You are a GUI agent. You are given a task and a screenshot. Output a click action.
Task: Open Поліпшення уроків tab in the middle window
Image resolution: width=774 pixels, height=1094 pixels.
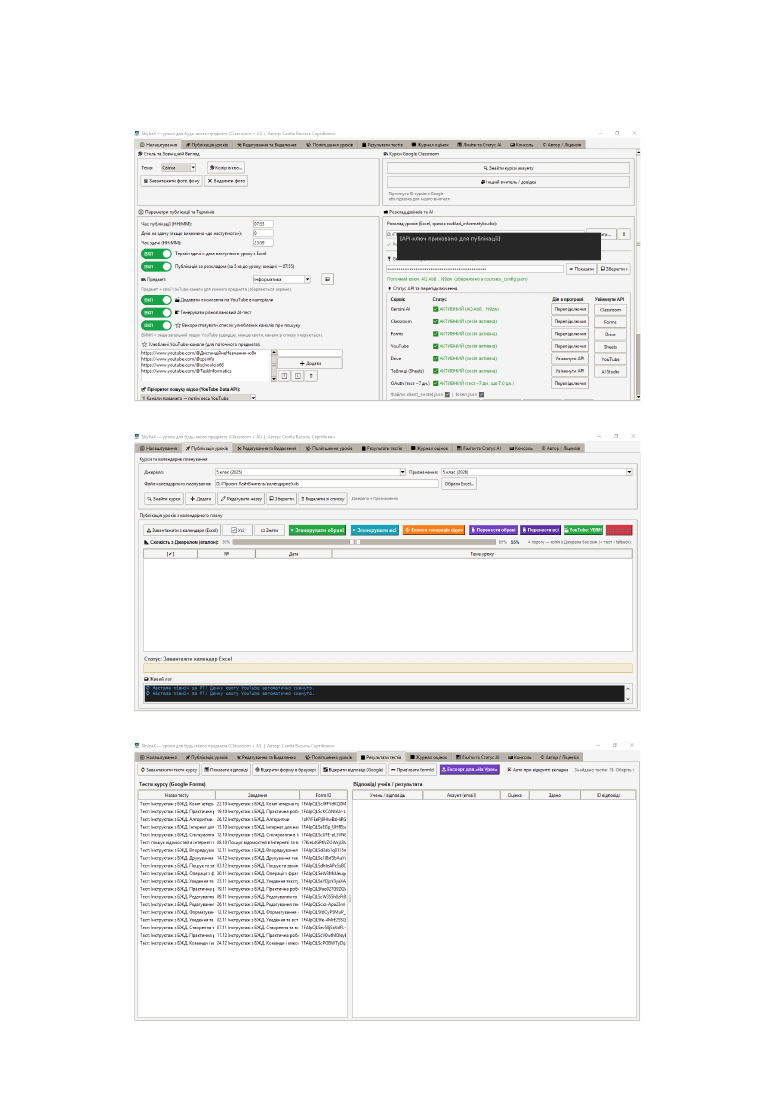pyautogui.click(x=329, y=449)
